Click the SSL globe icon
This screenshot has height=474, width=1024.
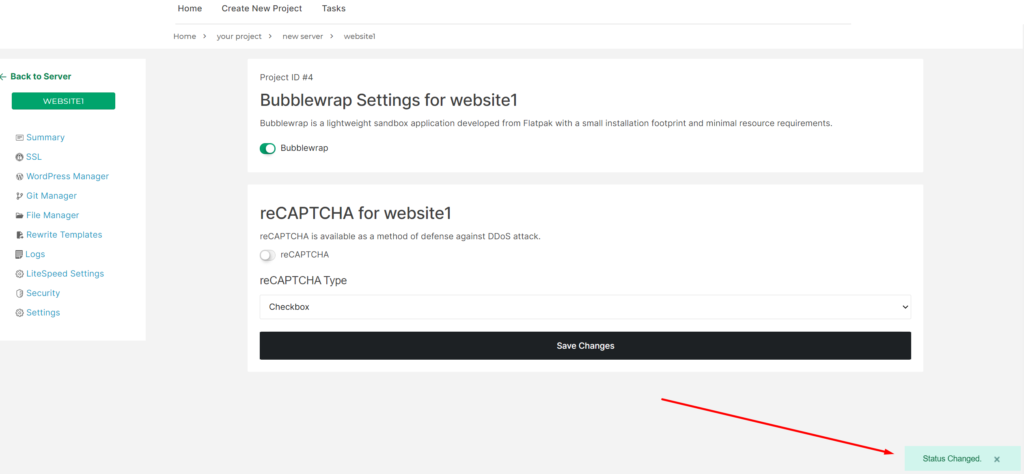pyautogui.click(x=20, y=157)
